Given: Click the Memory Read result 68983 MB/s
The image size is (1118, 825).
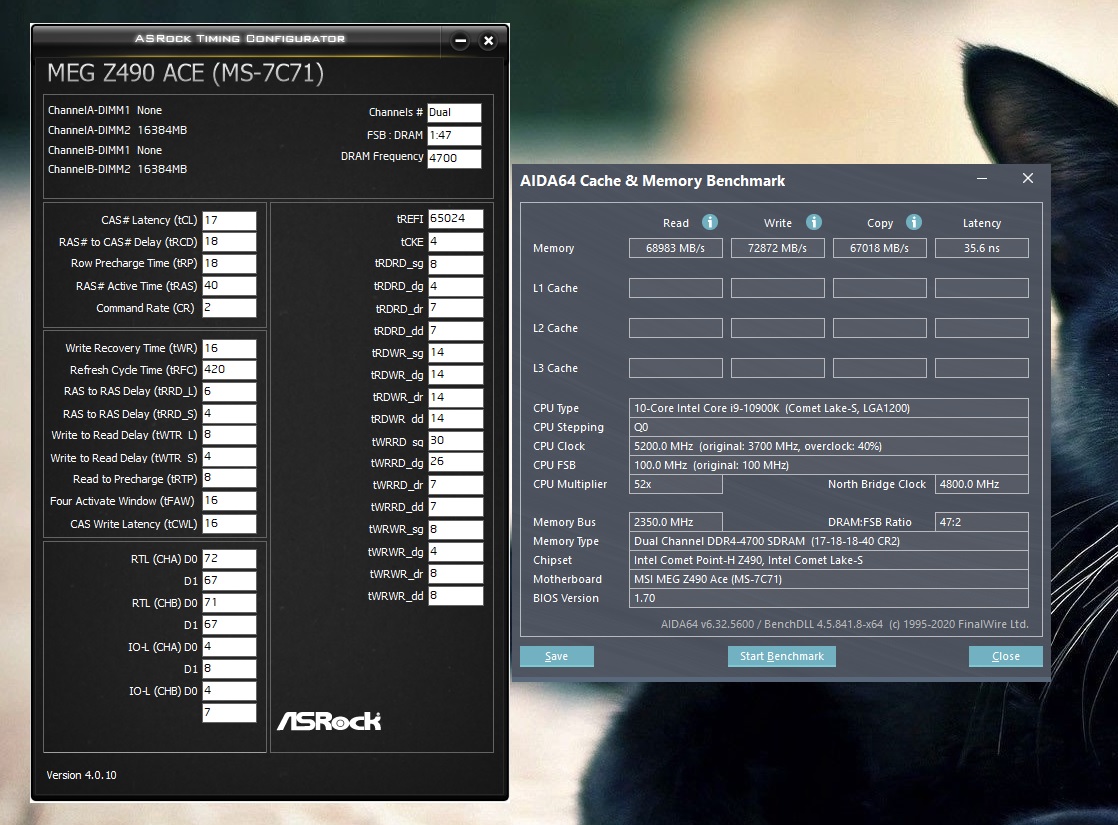Looking at the screenshot, I should pos(675,248).
